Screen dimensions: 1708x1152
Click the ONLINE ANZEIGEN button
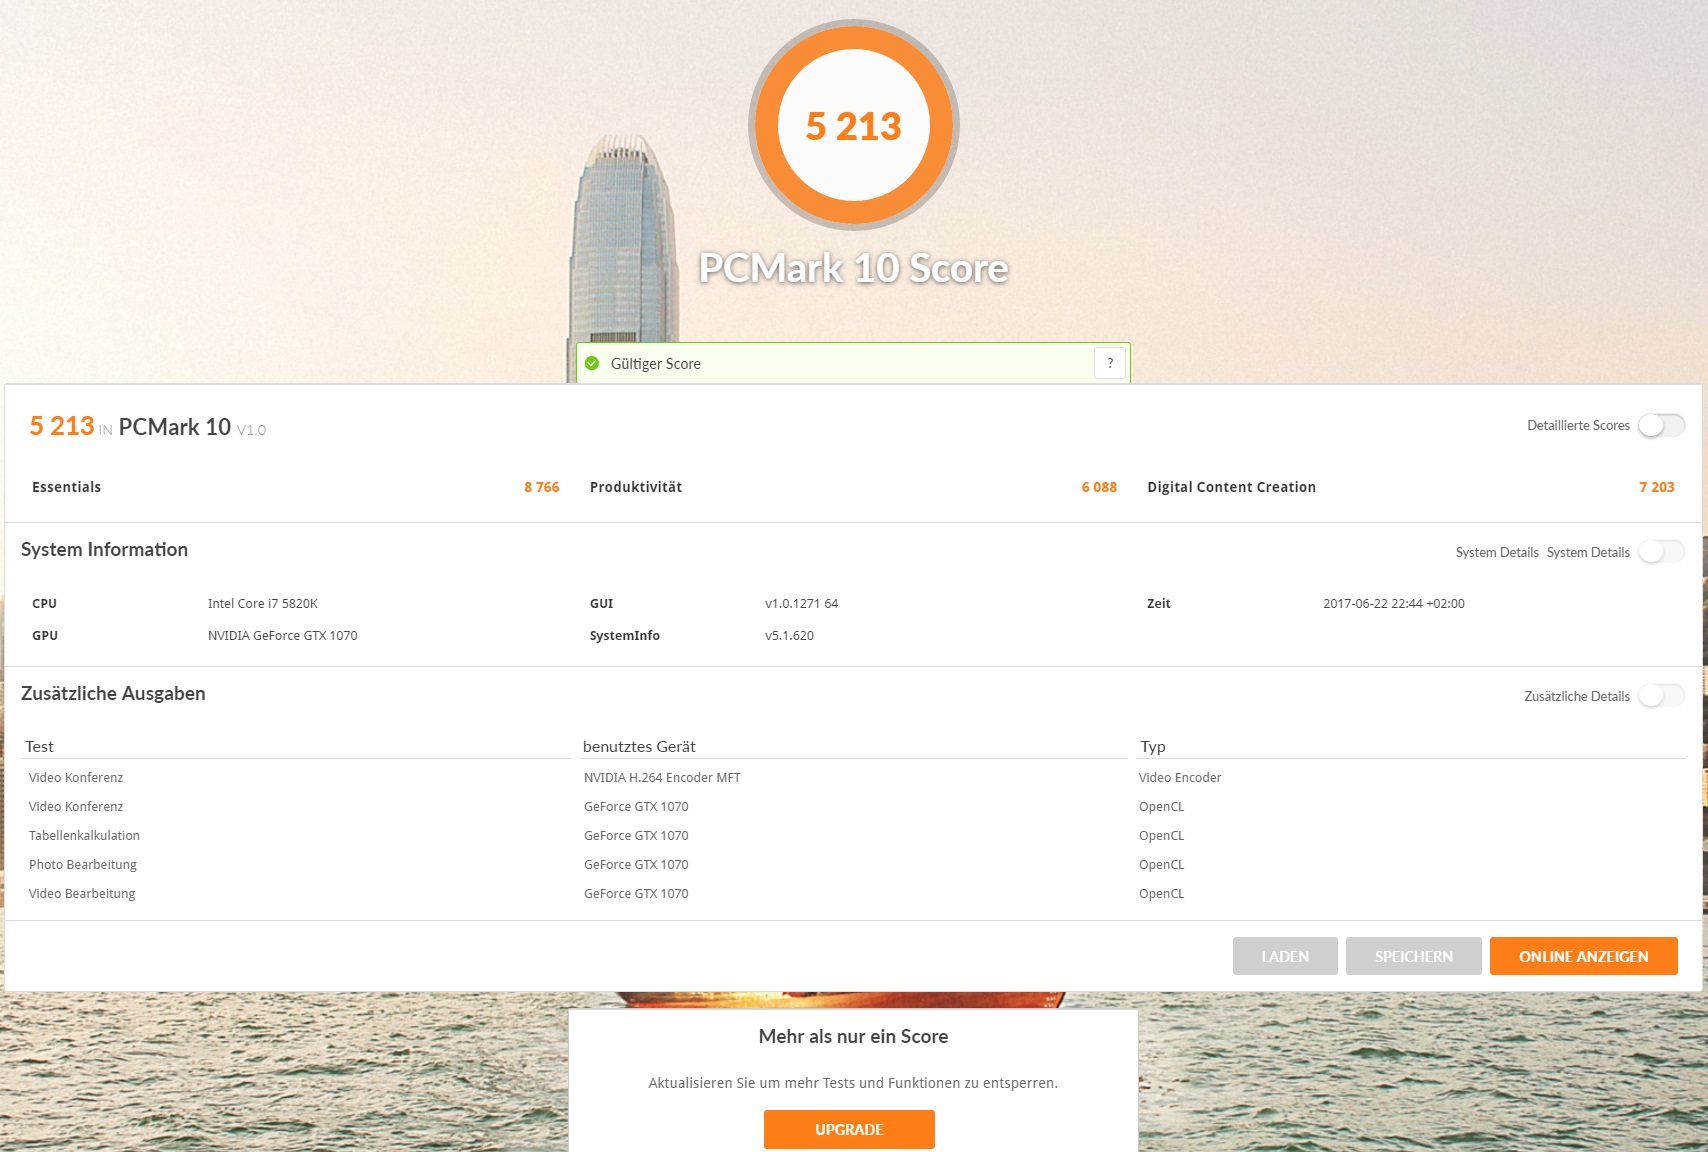[1583, 956]
